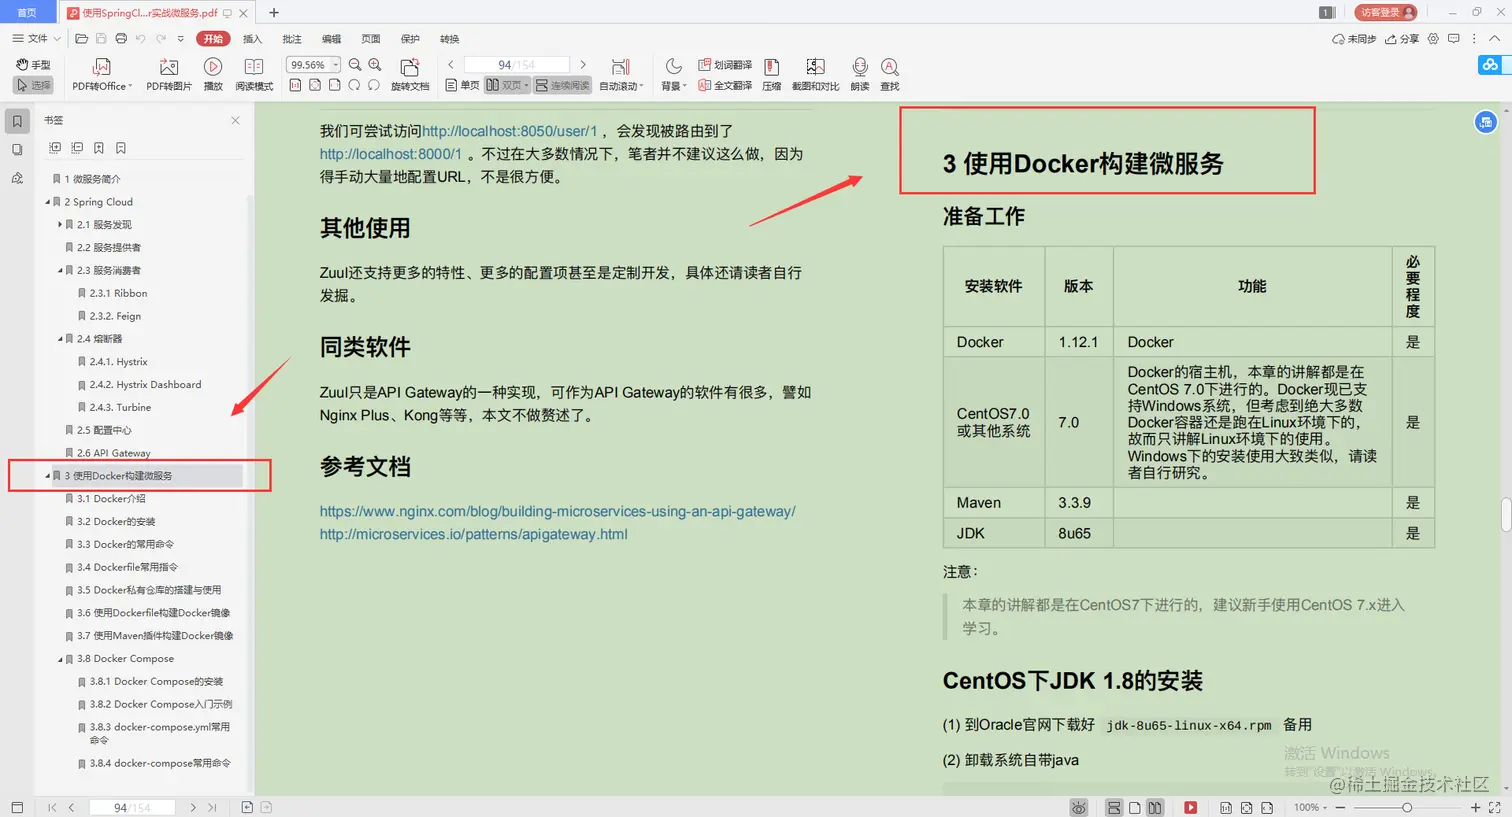Toggle 连续阅读 continuous reading mode
1512x817 pixels.
pos(561,85)
